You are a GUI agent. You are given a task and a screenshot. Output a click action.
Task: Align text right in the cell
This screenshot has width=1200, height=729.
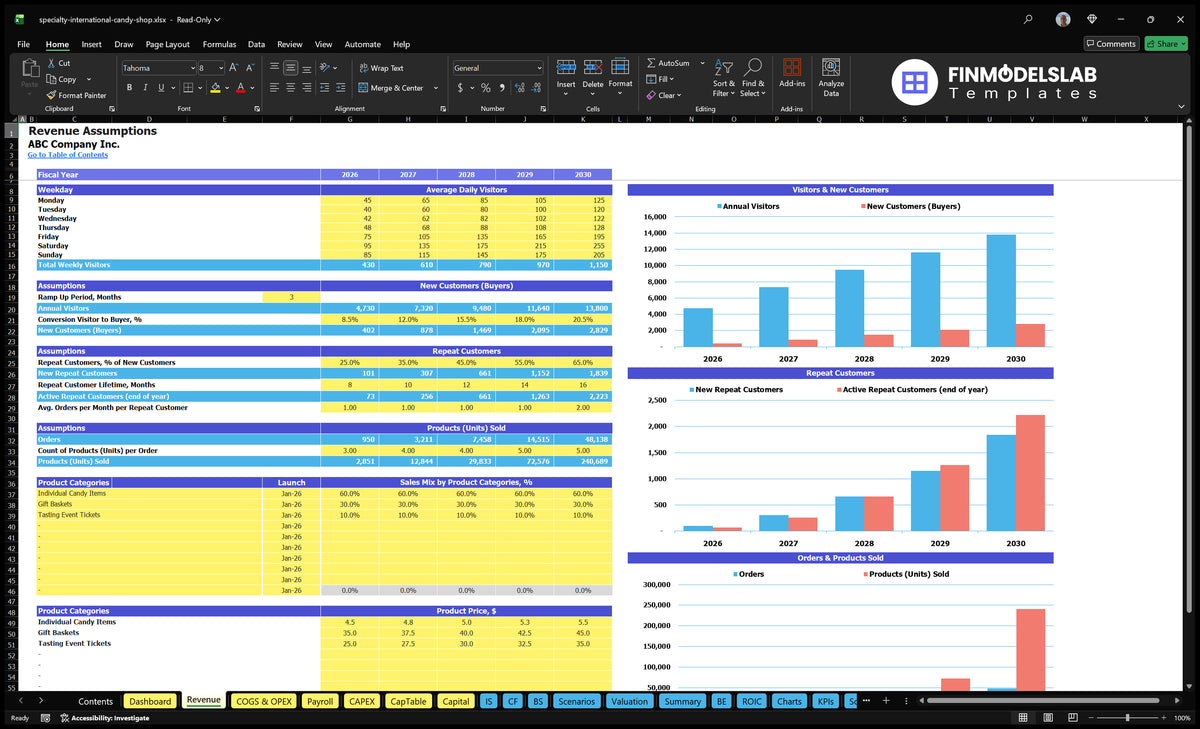[306, 88]
